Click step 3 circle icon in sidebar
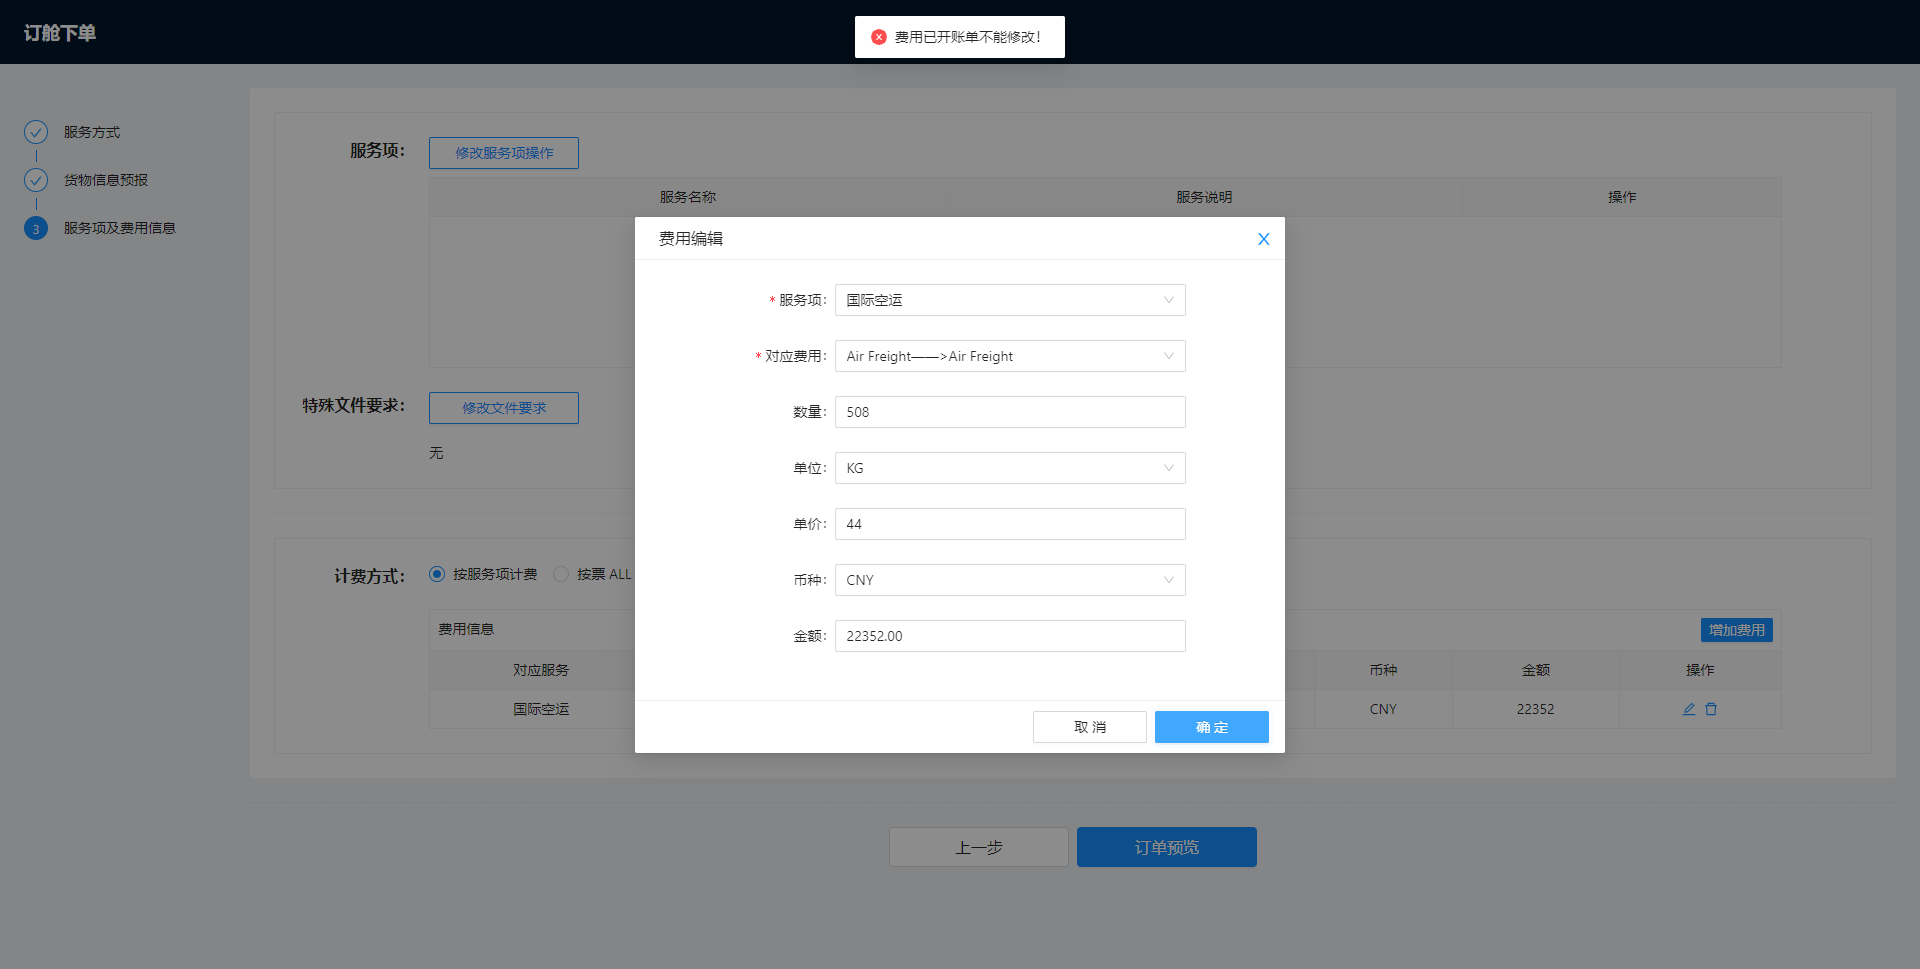The width and height of the screenshot is (1920, 969). pos(36,228)
